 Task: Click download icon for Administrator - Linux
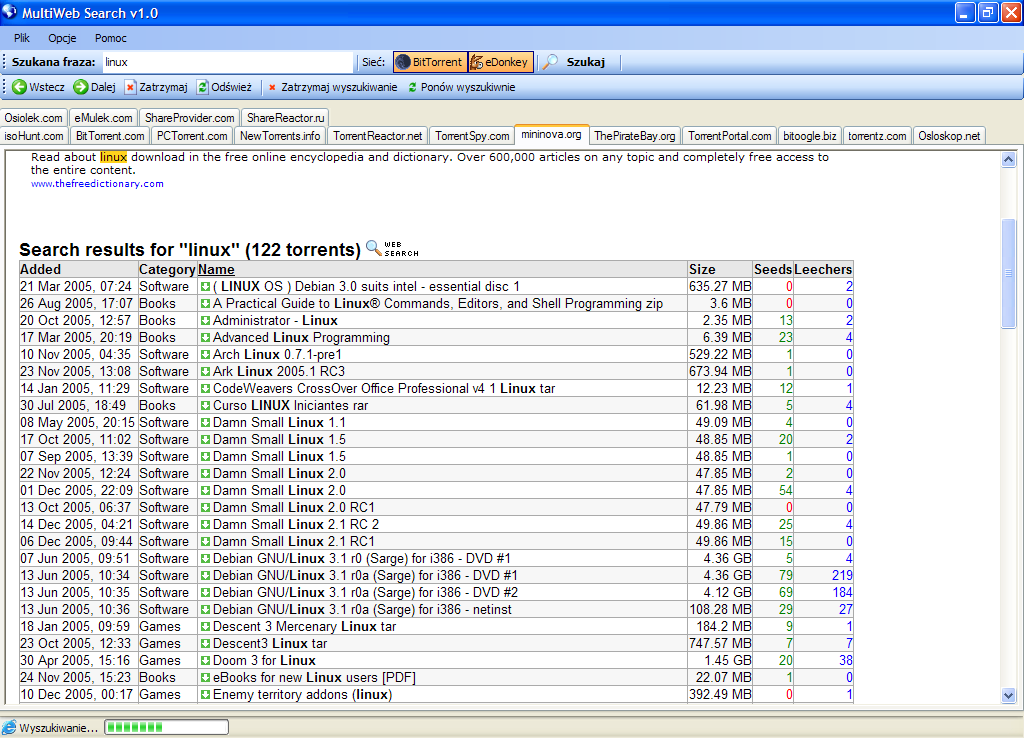[x=205, y=321]
